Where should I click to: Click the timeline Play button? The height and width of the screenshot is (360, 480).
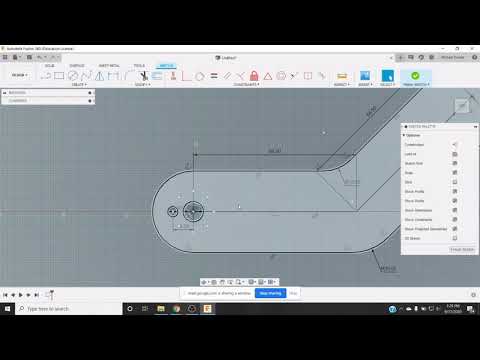coord(21,295)
